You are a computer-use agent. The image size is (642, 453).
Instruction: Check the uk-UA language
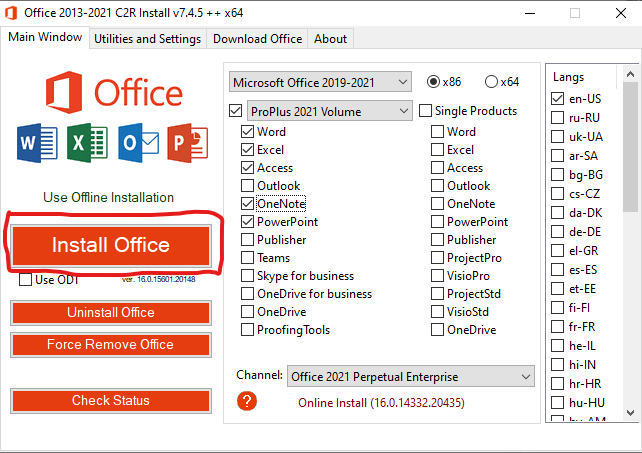[x=557, y=136]
